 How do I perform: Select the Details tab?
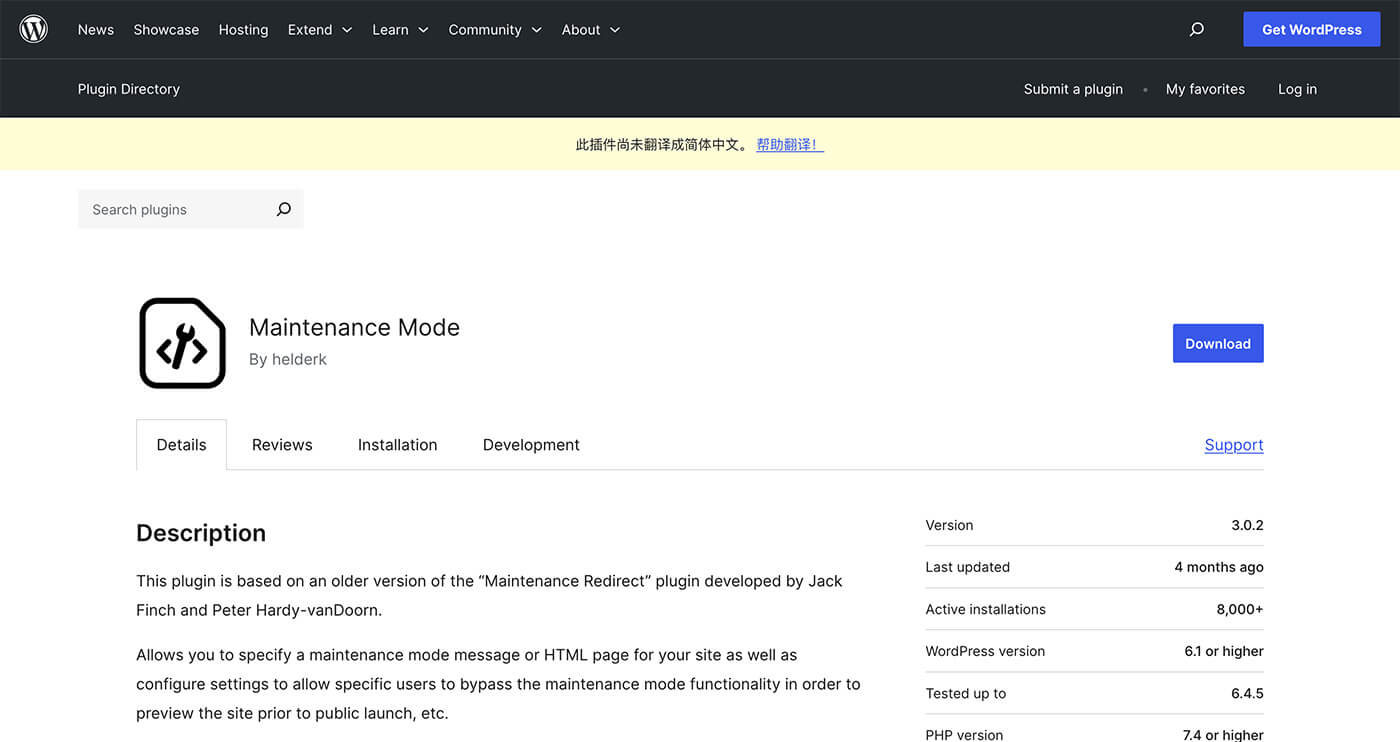coord(181,445)
